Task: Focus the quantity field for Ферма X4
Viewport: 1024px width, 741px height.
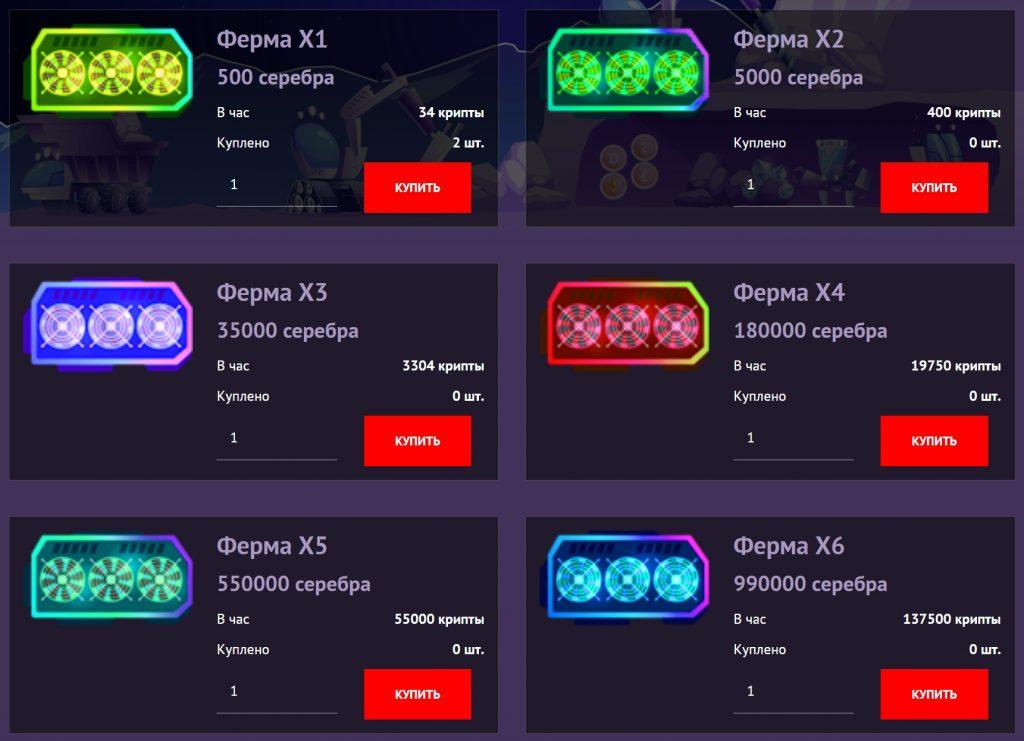Action: 793,439
